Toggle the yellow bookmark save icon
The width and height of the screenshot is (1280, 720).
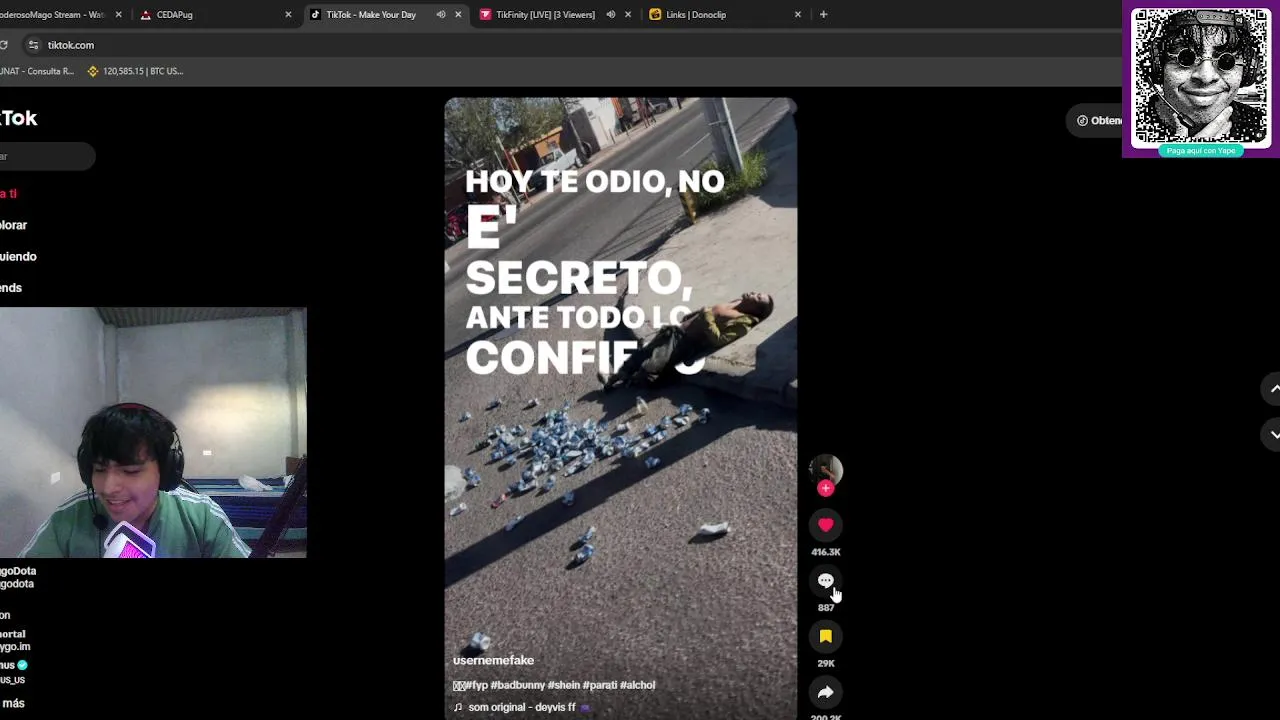click(825, 636)
